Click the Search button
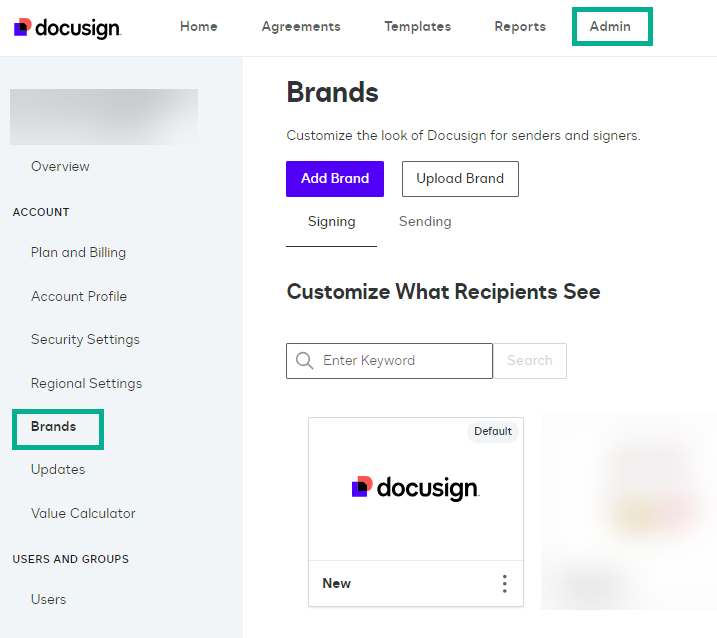The width and height of the screenshot is (717, 638). (530, 361)
